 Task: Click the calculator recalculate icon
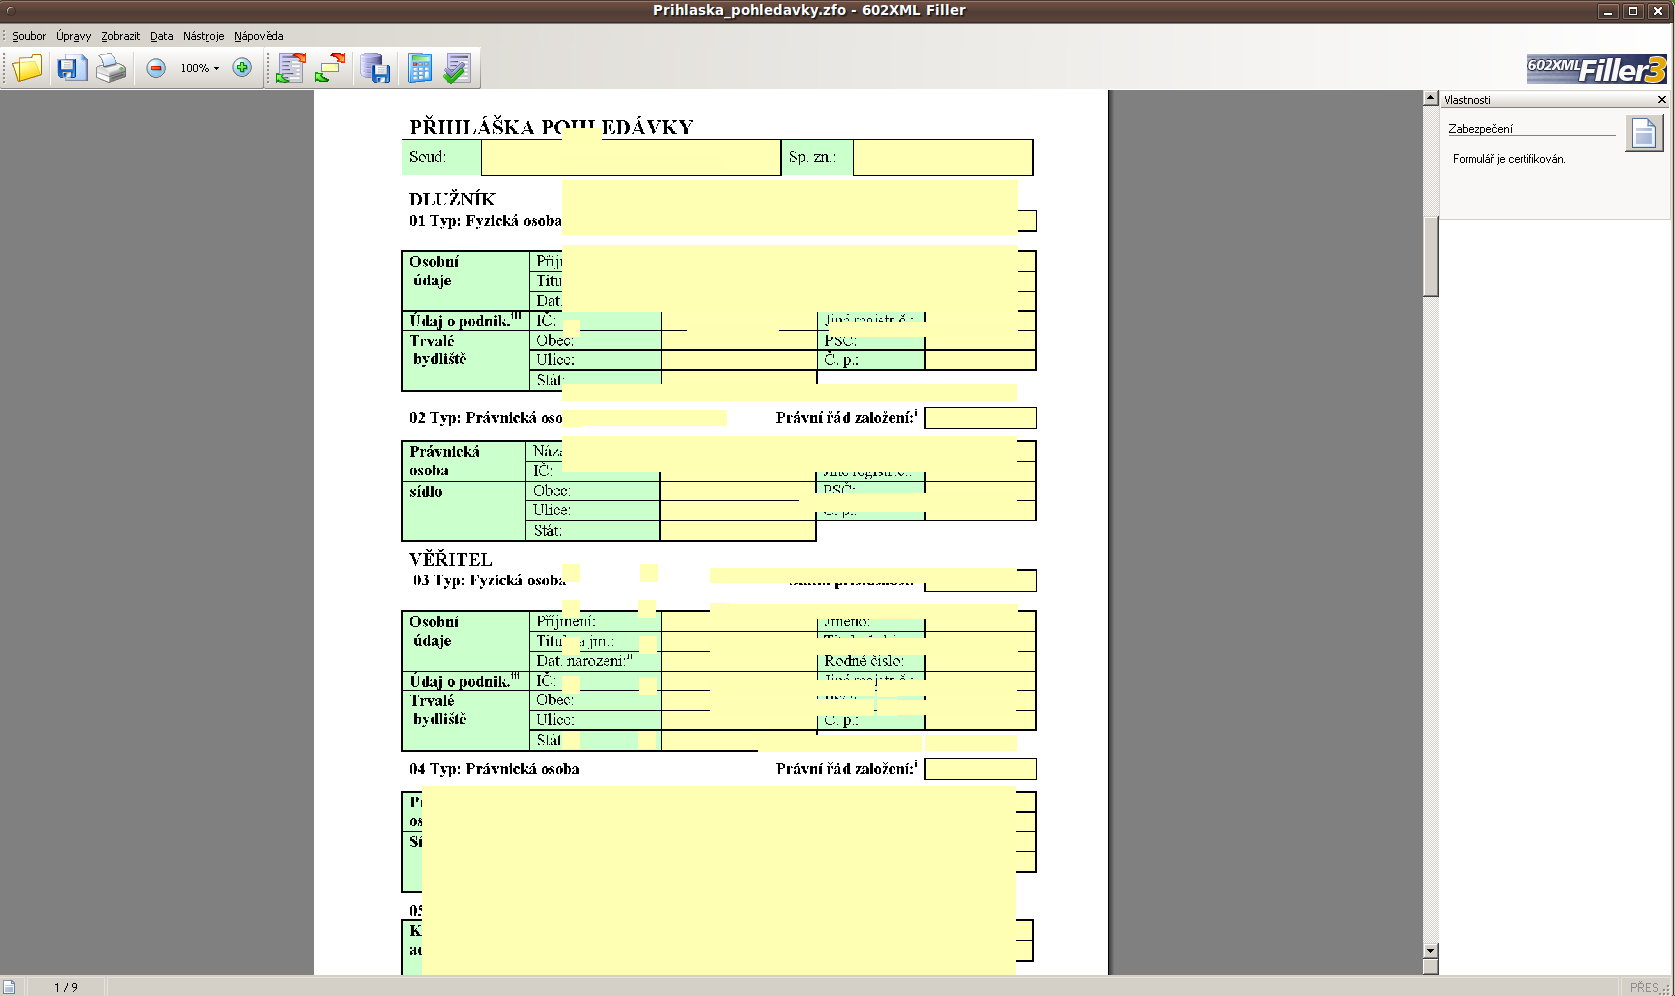pyautogui.click(x=420, y=68)
